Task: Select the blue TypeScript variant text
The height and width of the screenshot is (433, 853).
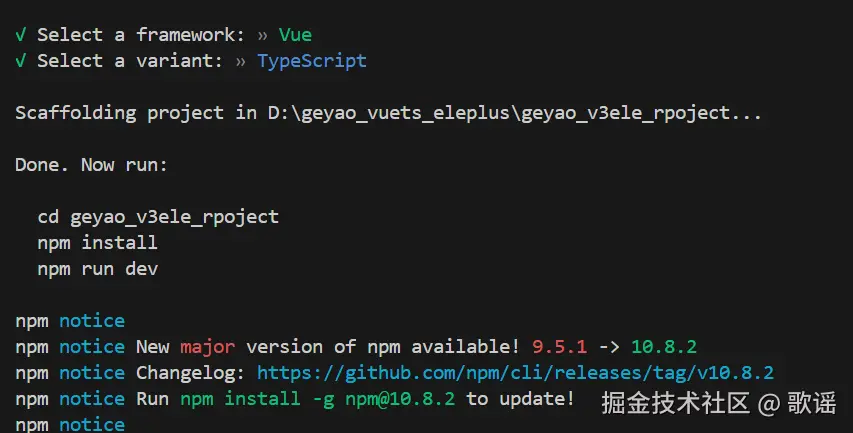Action: pos(312,61)
